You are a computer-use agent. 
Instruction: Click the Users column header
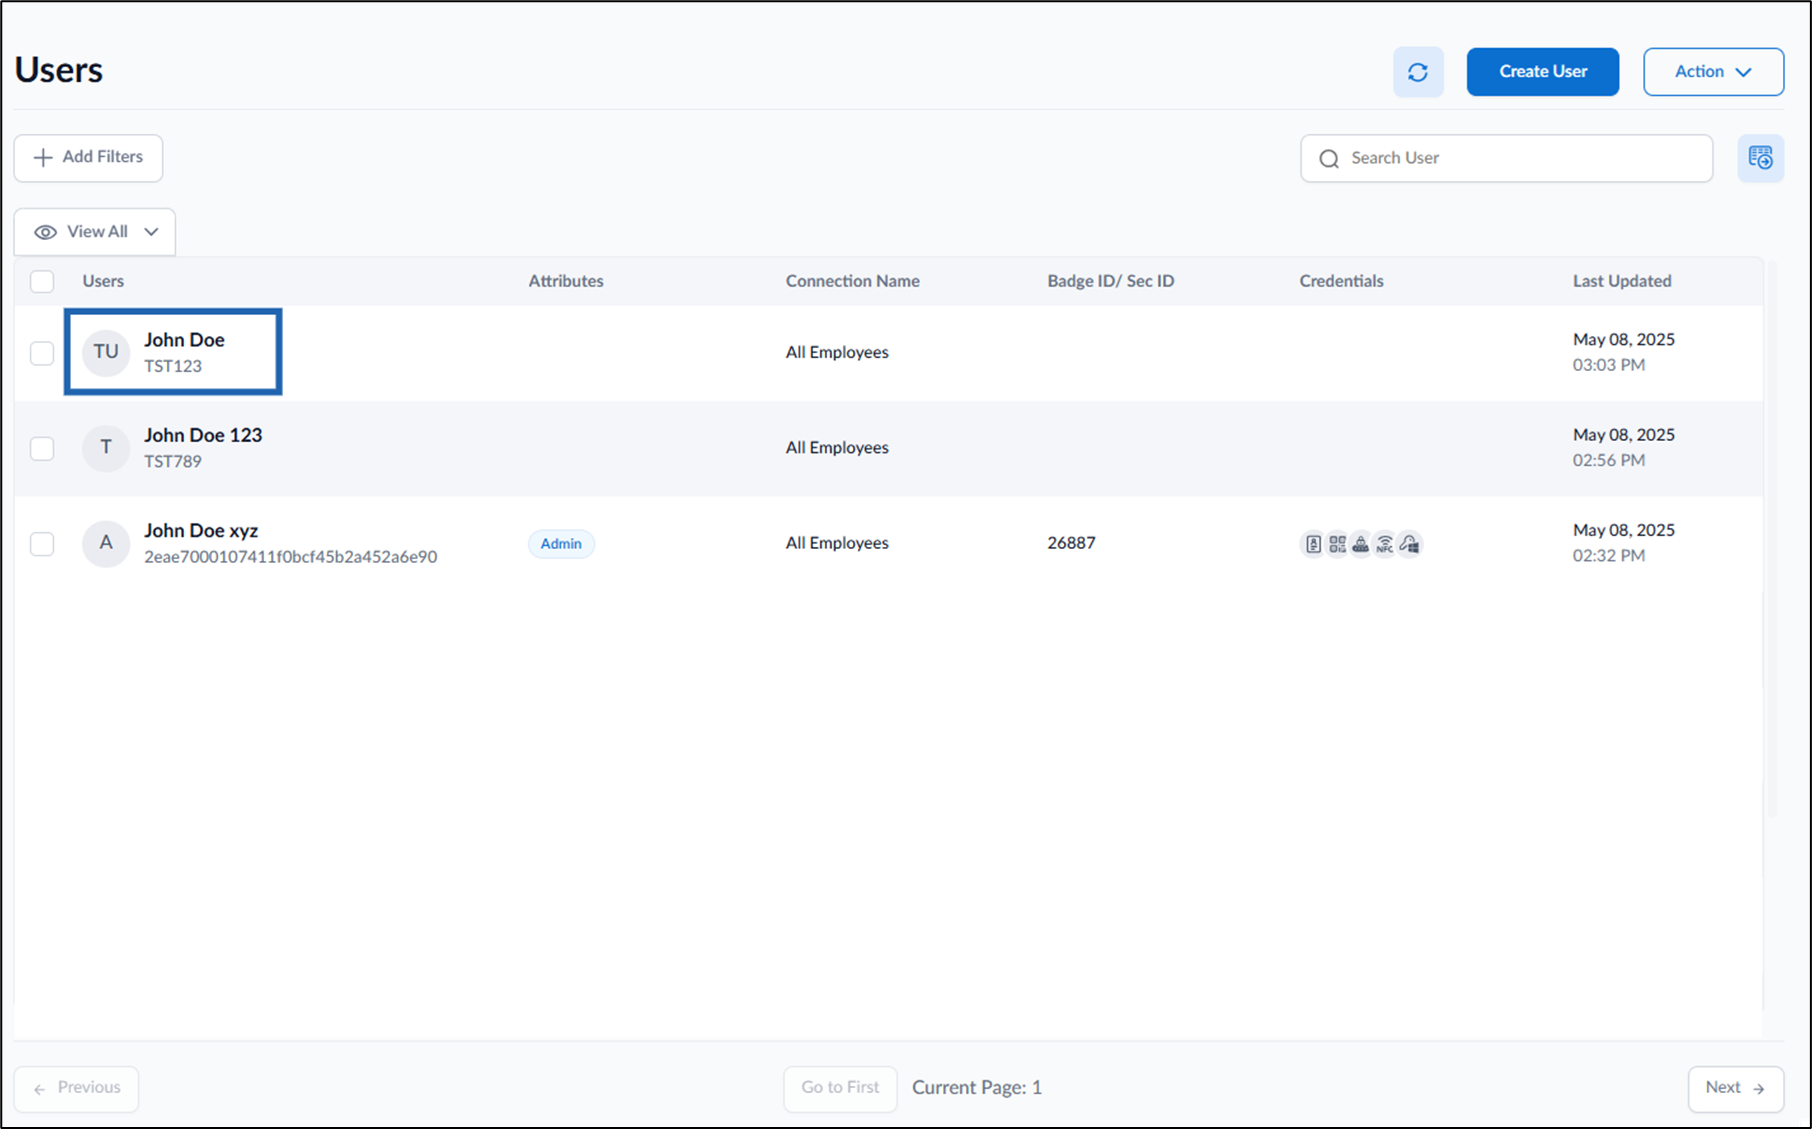point(103,281)
